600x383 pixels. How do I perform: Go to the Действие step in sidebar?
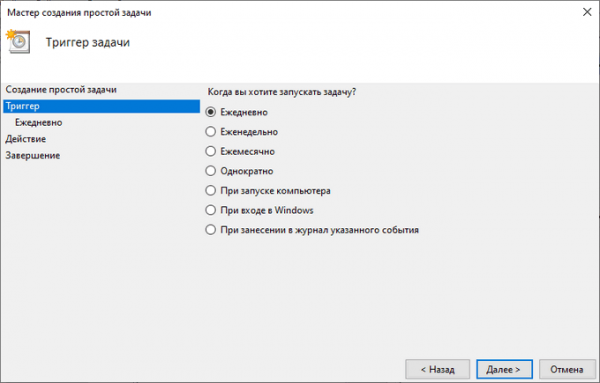pos(25,139)
